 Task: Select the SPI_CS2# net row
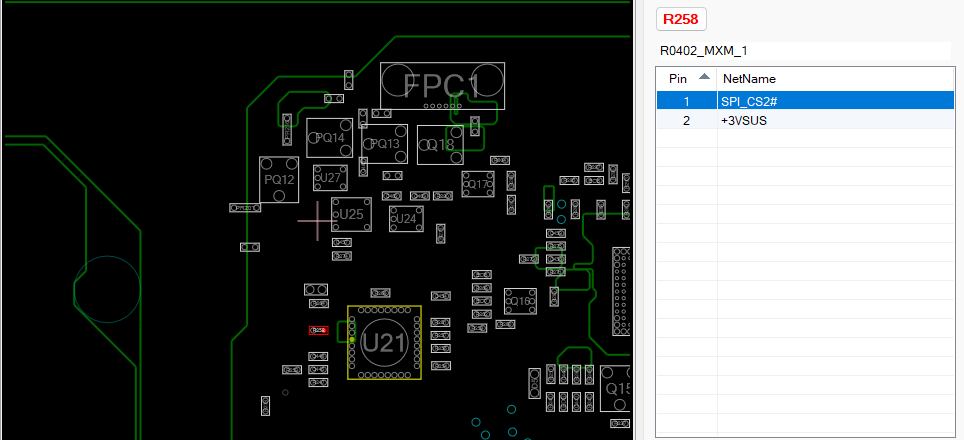pos(805,100)
